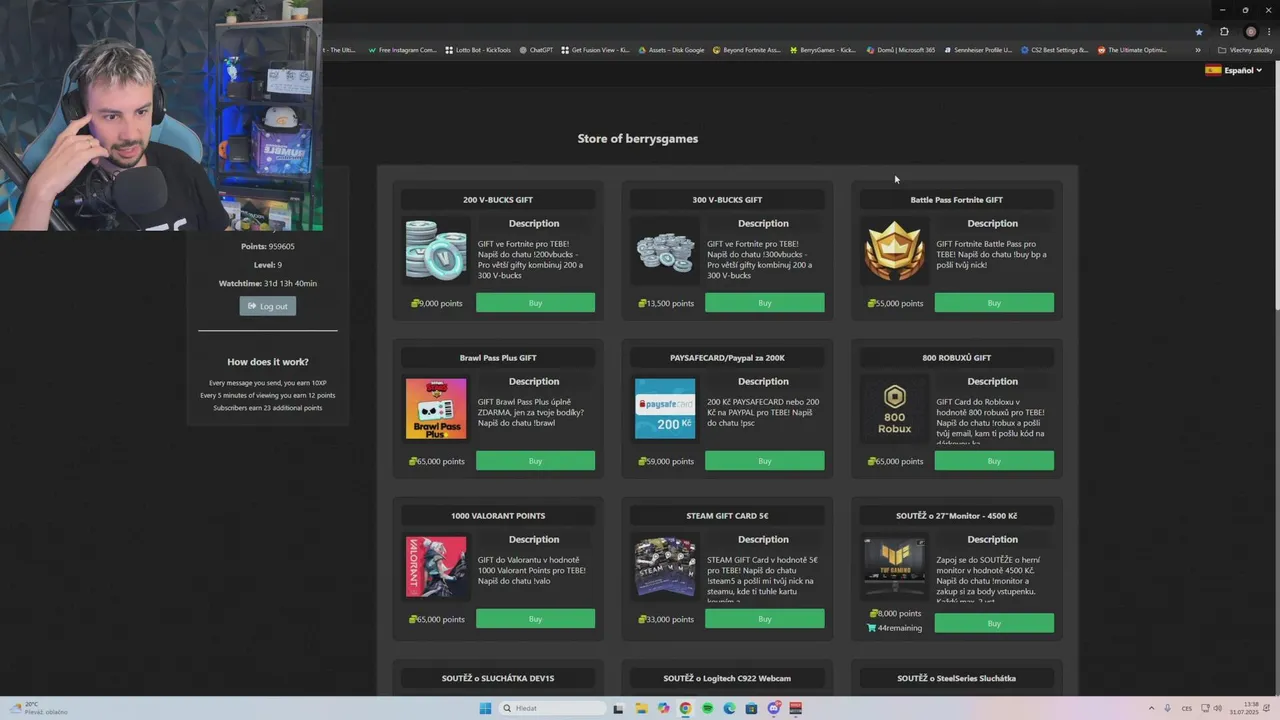Image resolution: width=1280 pixels, height=720 pixels.
Task: Click the 33,000 points coin icon
Action: [x=643, y=619]
